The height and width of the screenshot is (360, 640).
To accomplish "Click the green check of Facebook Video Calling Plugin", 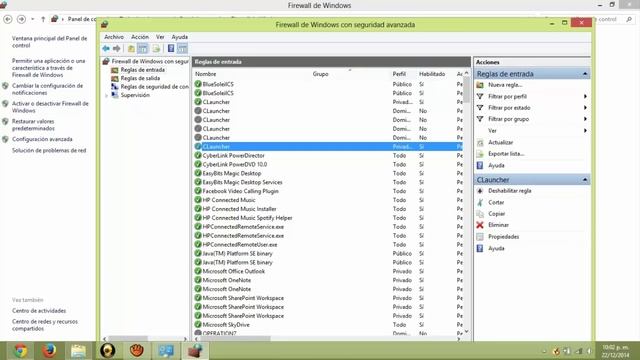I will [x=198, y=191].
